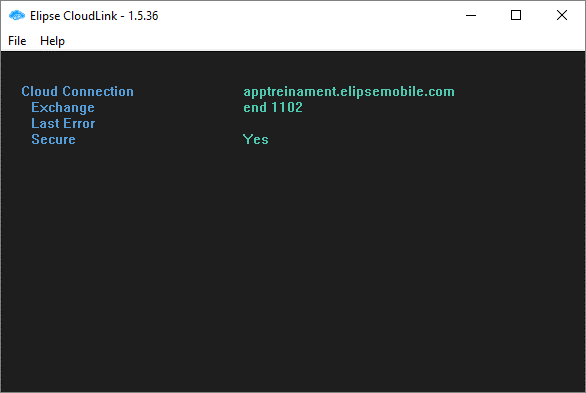Minimize the CloudLink window
Image resolution: width=586 pixels, height=393 pixels.
tap(471, 15)
